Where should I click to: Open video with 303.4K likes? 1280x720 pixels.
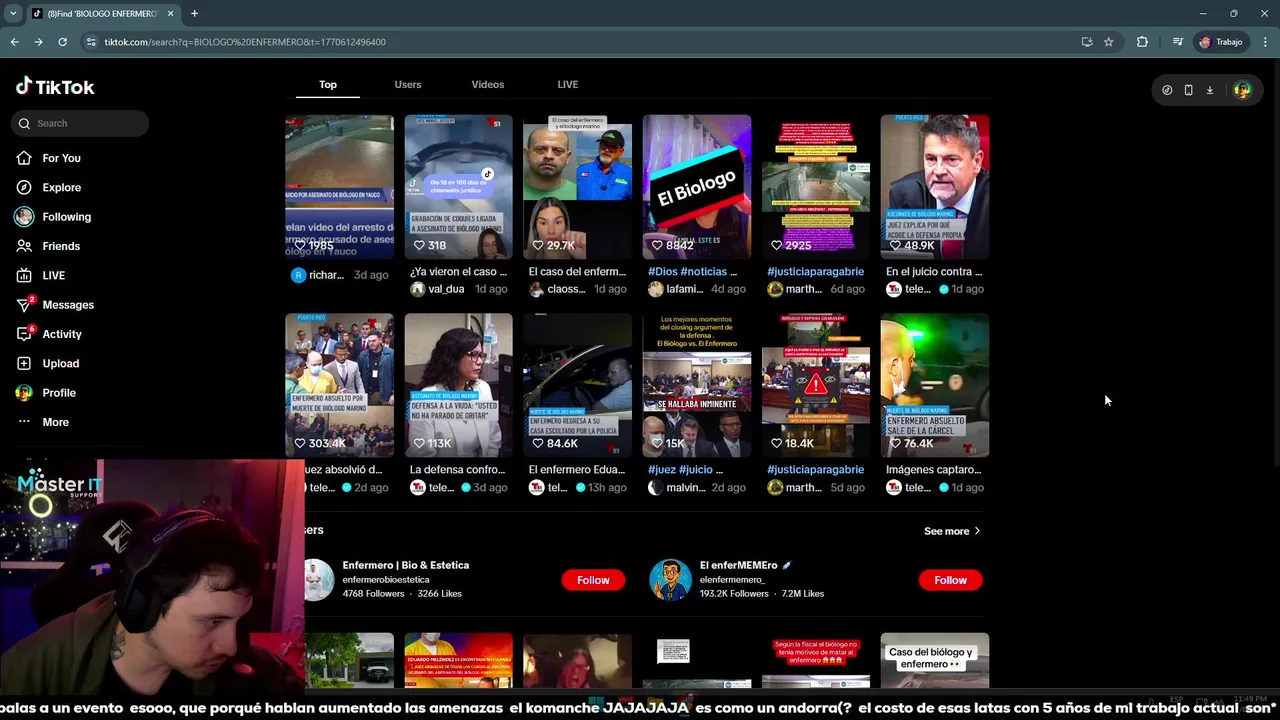pos(339,385)
